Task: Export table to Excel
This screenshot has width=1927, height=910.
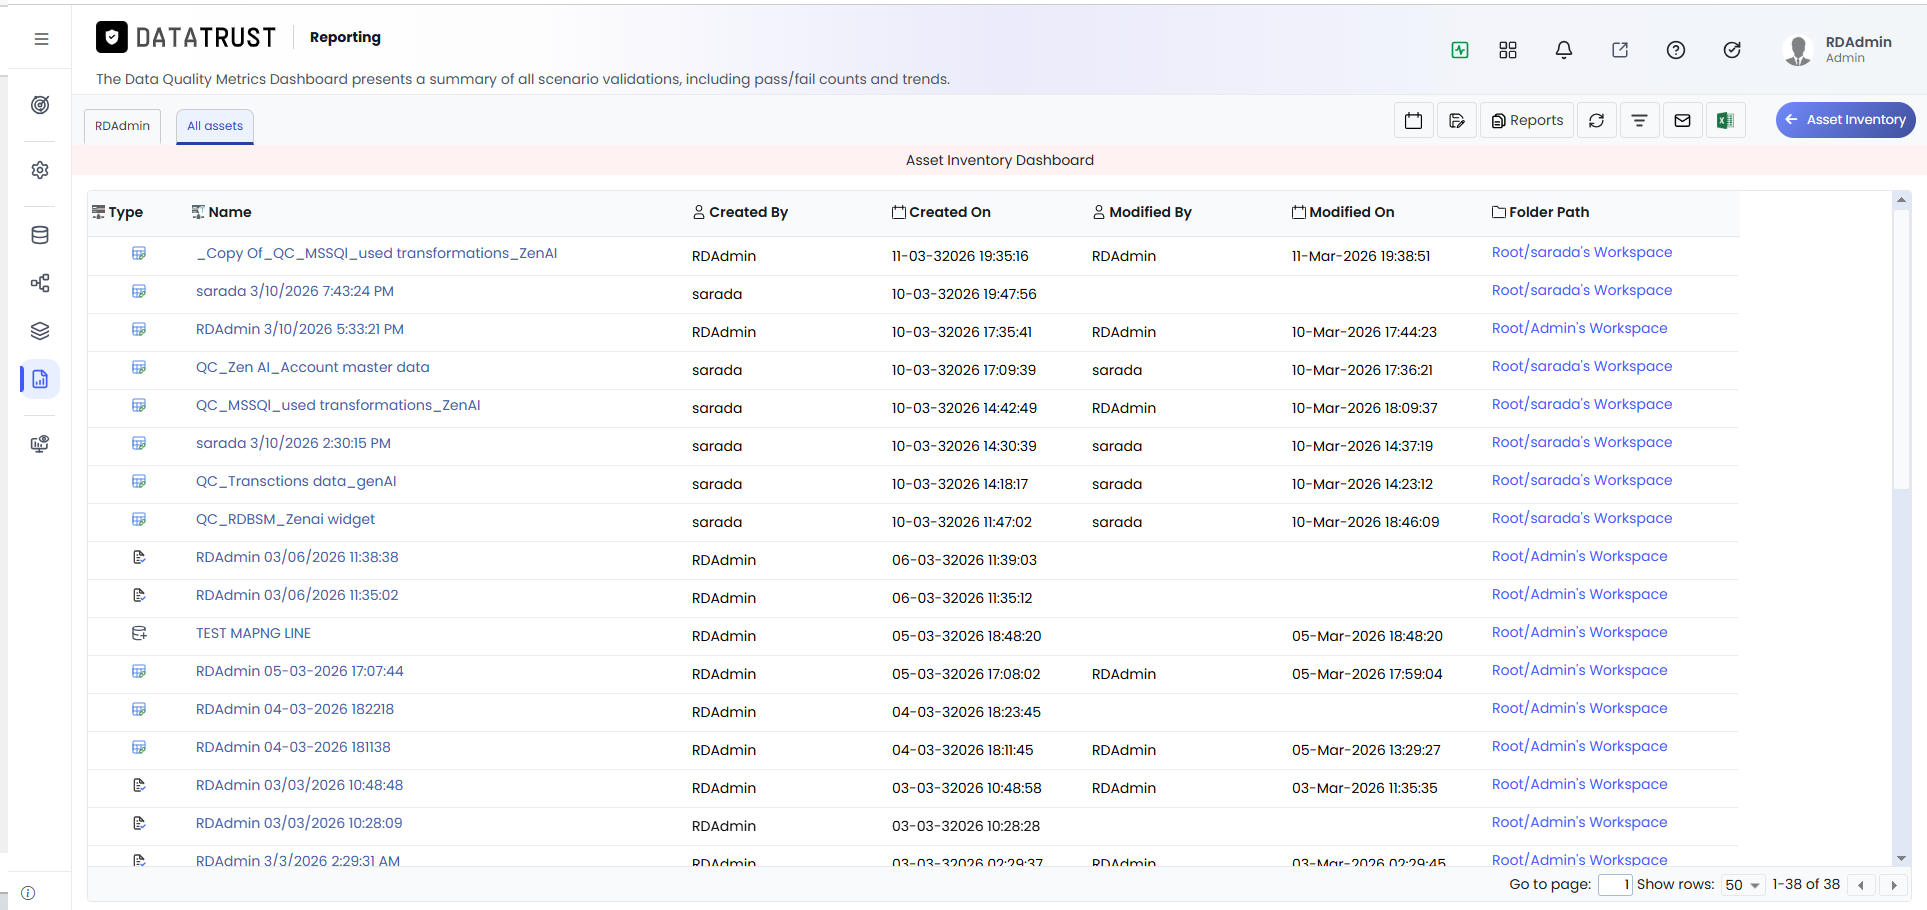Action: (1726, 120)
